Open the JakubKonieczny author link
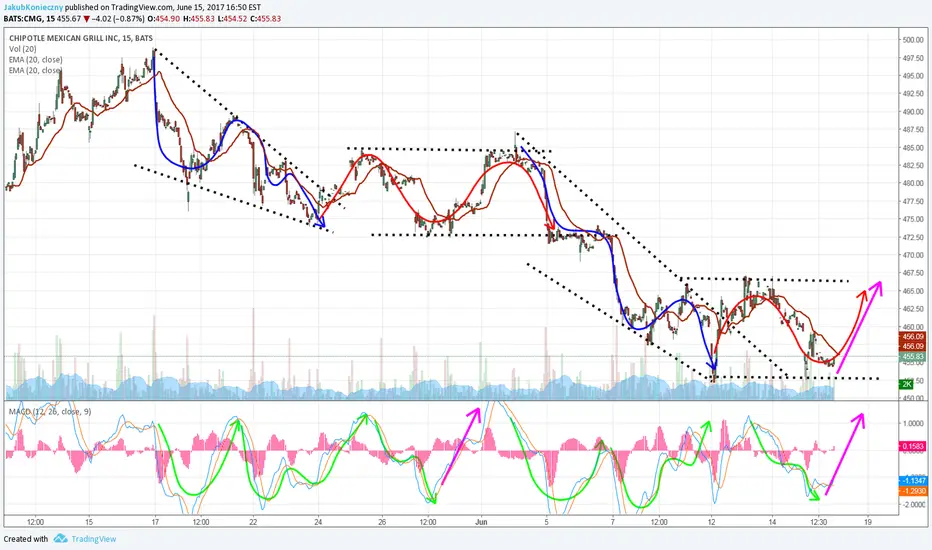 tap(33, 8)
